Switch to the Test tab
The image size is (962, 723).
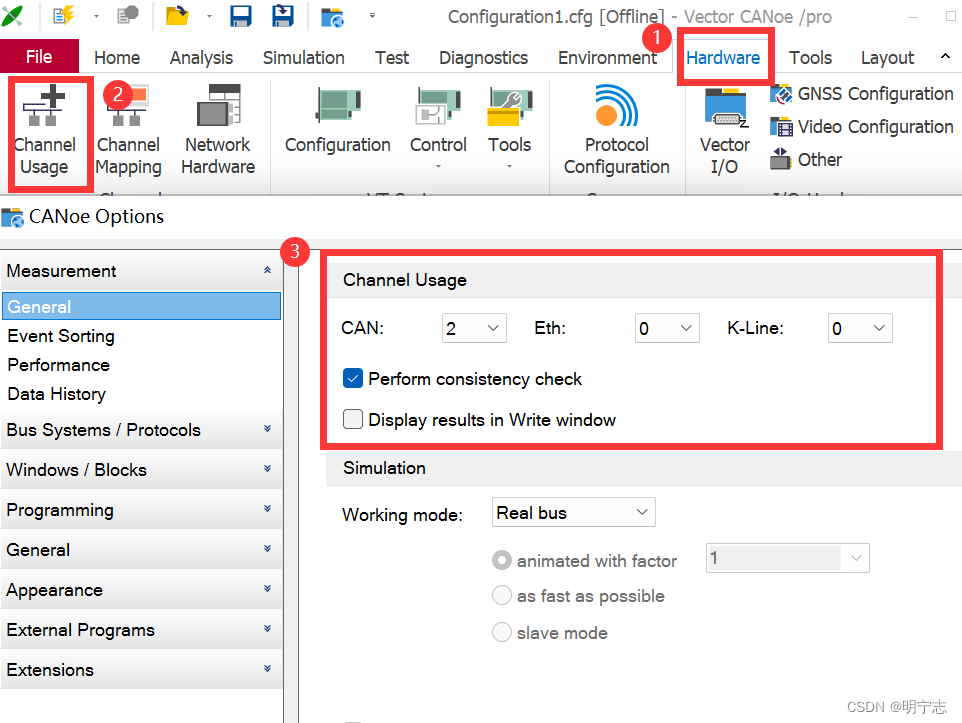click(392, 58)
